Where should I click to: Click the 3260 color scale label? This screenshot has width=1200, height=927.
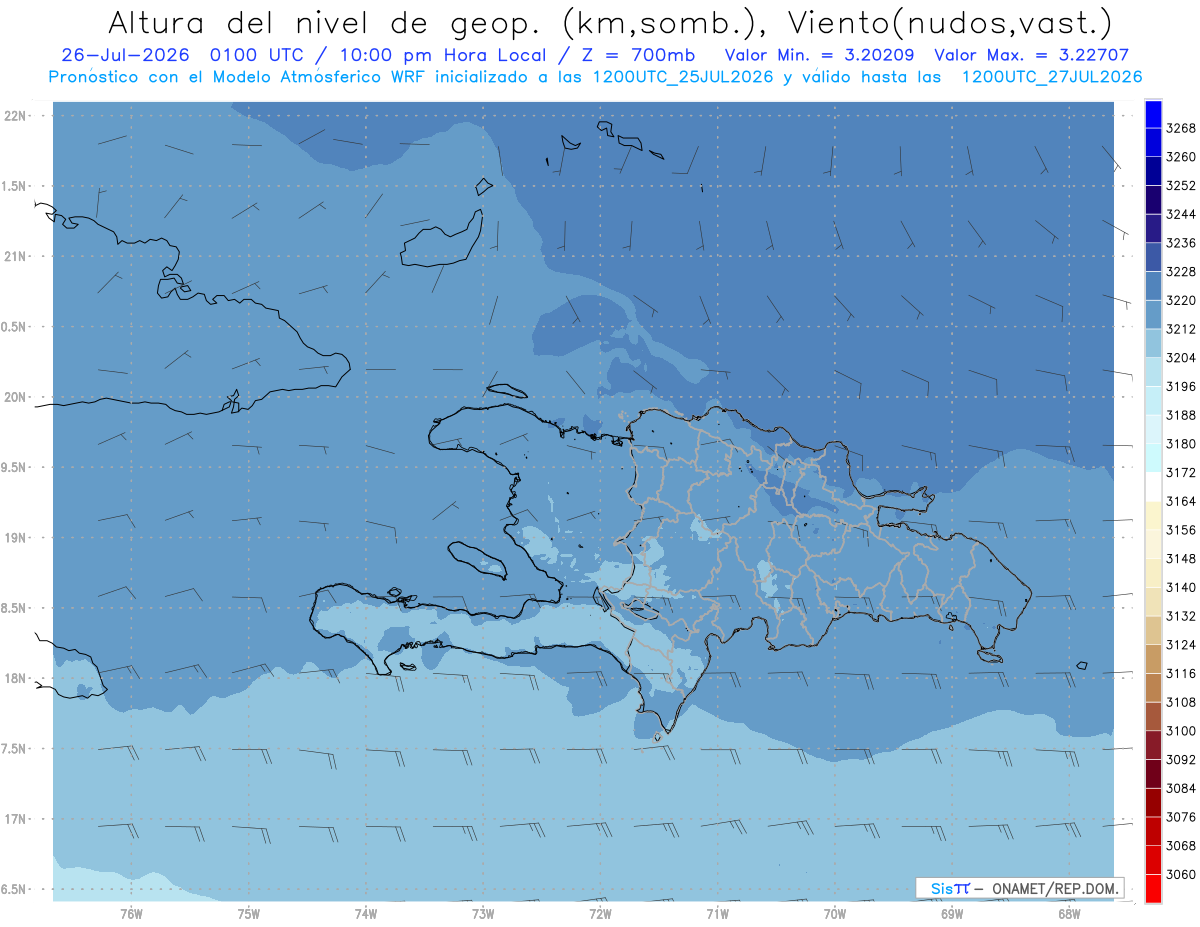click(1181, 157)
